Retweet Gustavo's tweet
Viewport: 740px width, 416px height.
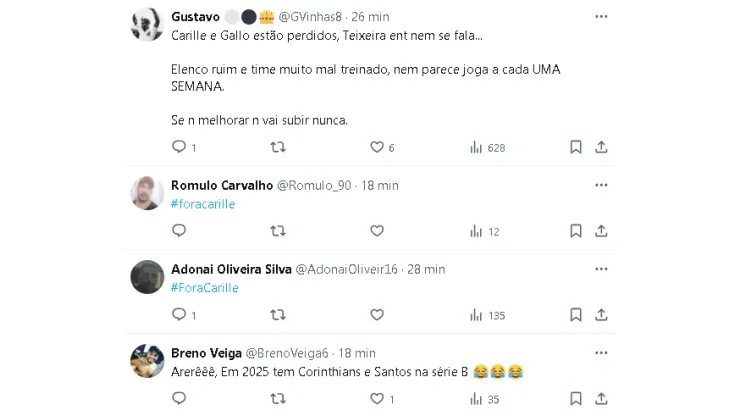point(278,147)
